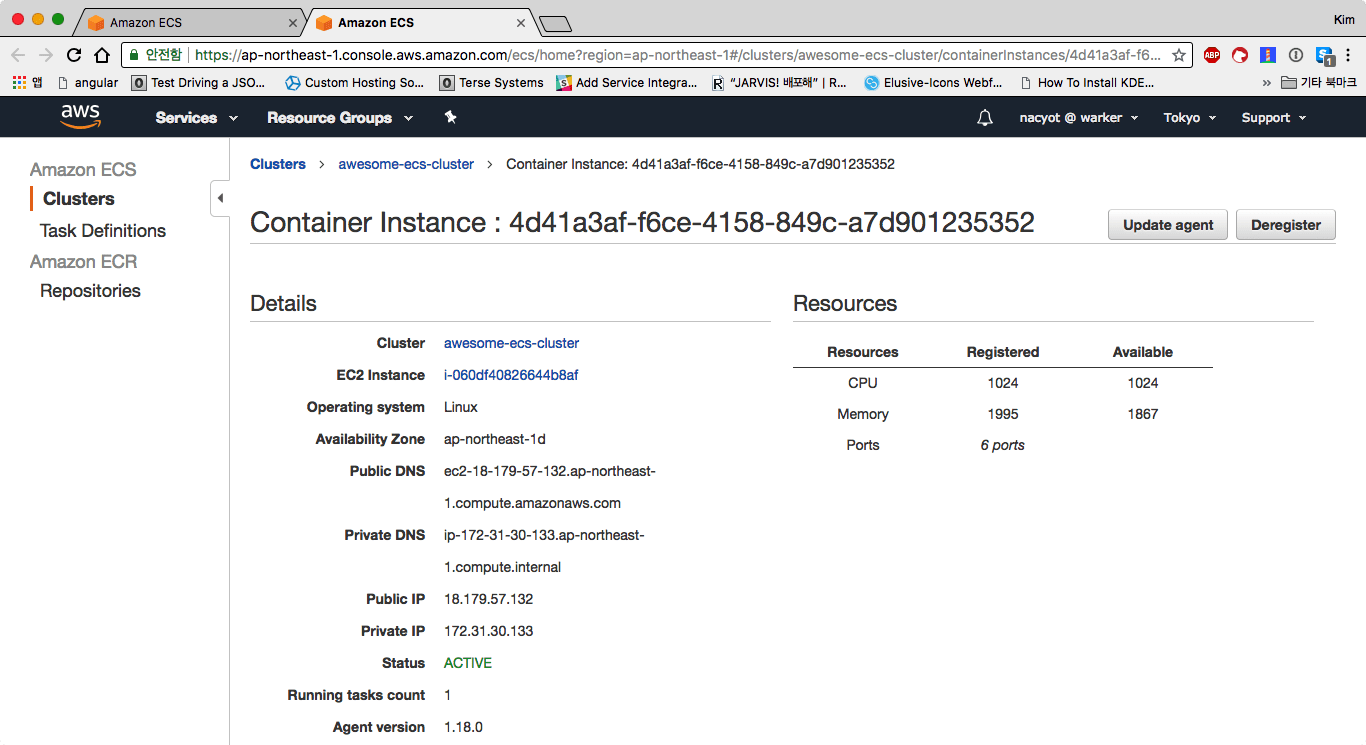Image resolution: width=1366 pixels, height=745 pixels.
Task: Go to browser home page icon
Action: click(x=102, y=55)
